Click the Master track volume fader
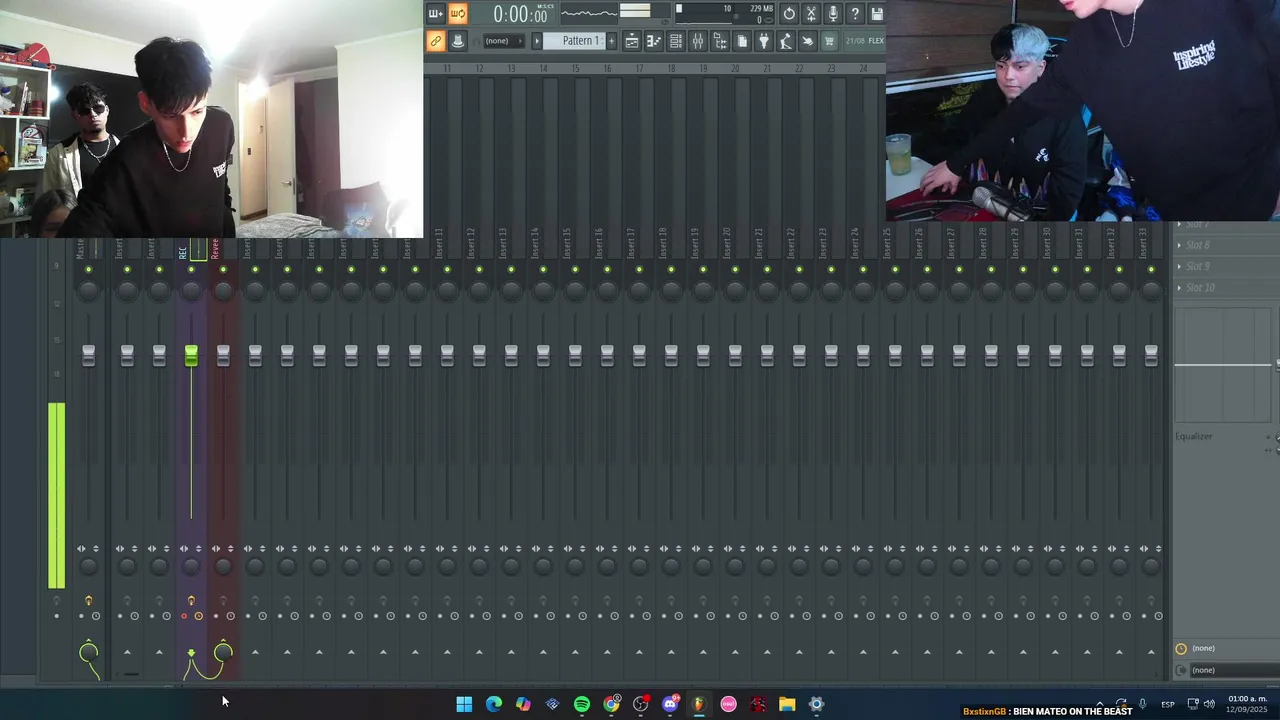This screenshot has height=720, width=1280. pyautogui.click(x=89, y=355)
